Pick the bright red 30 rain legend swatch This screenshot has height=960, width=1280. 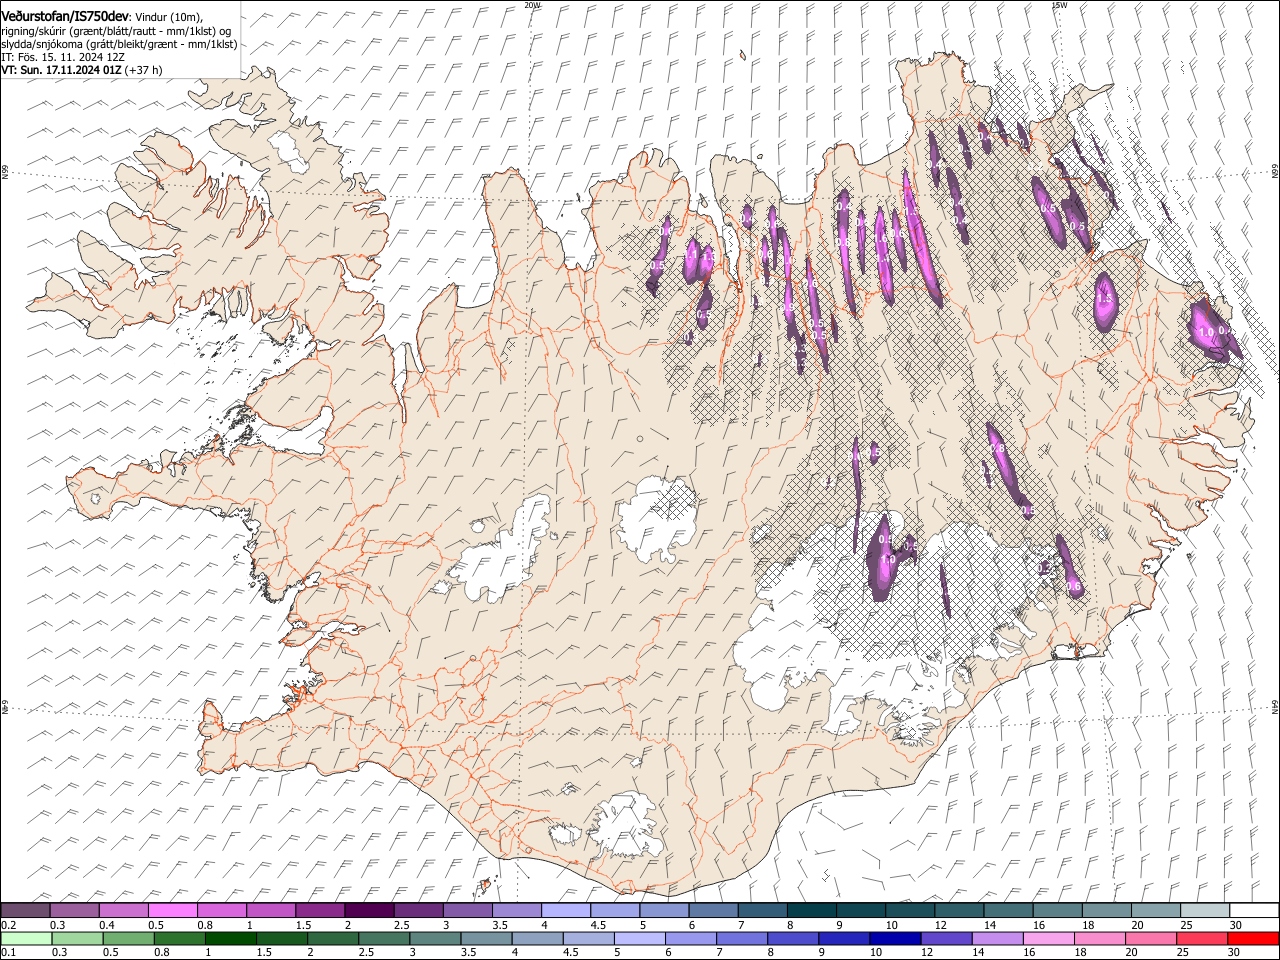click(1252, 938)
